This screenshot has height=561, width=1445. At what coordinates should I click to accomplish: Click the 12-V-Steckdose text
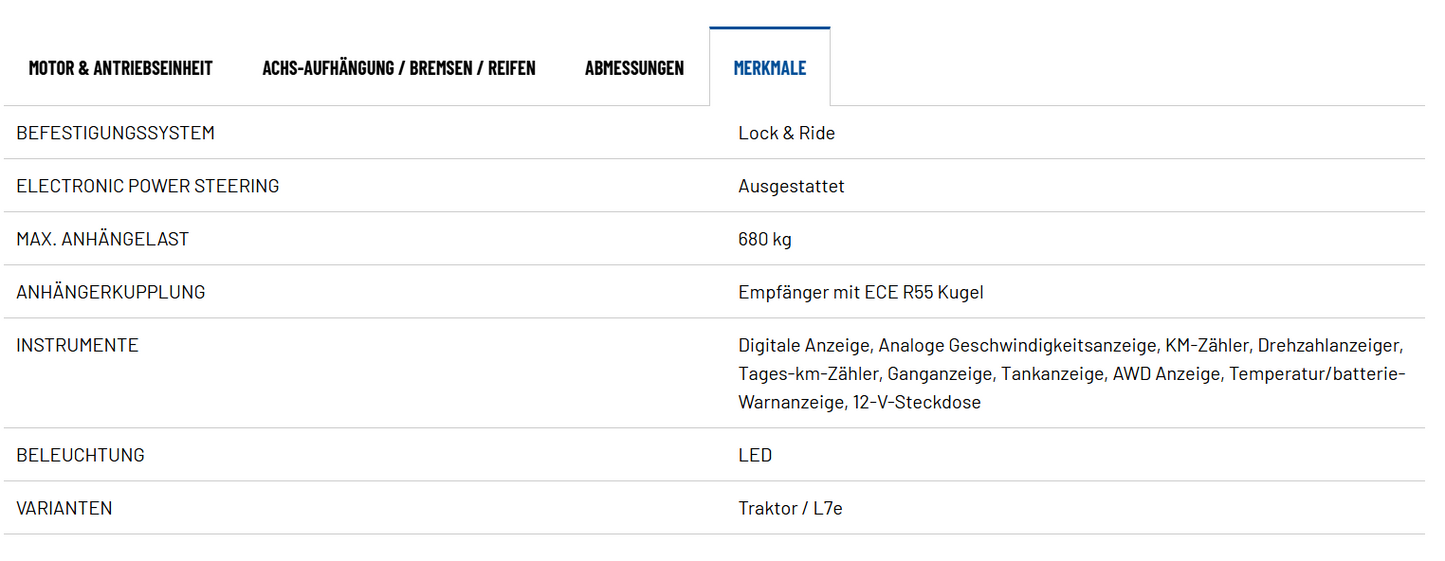[916, 402]
